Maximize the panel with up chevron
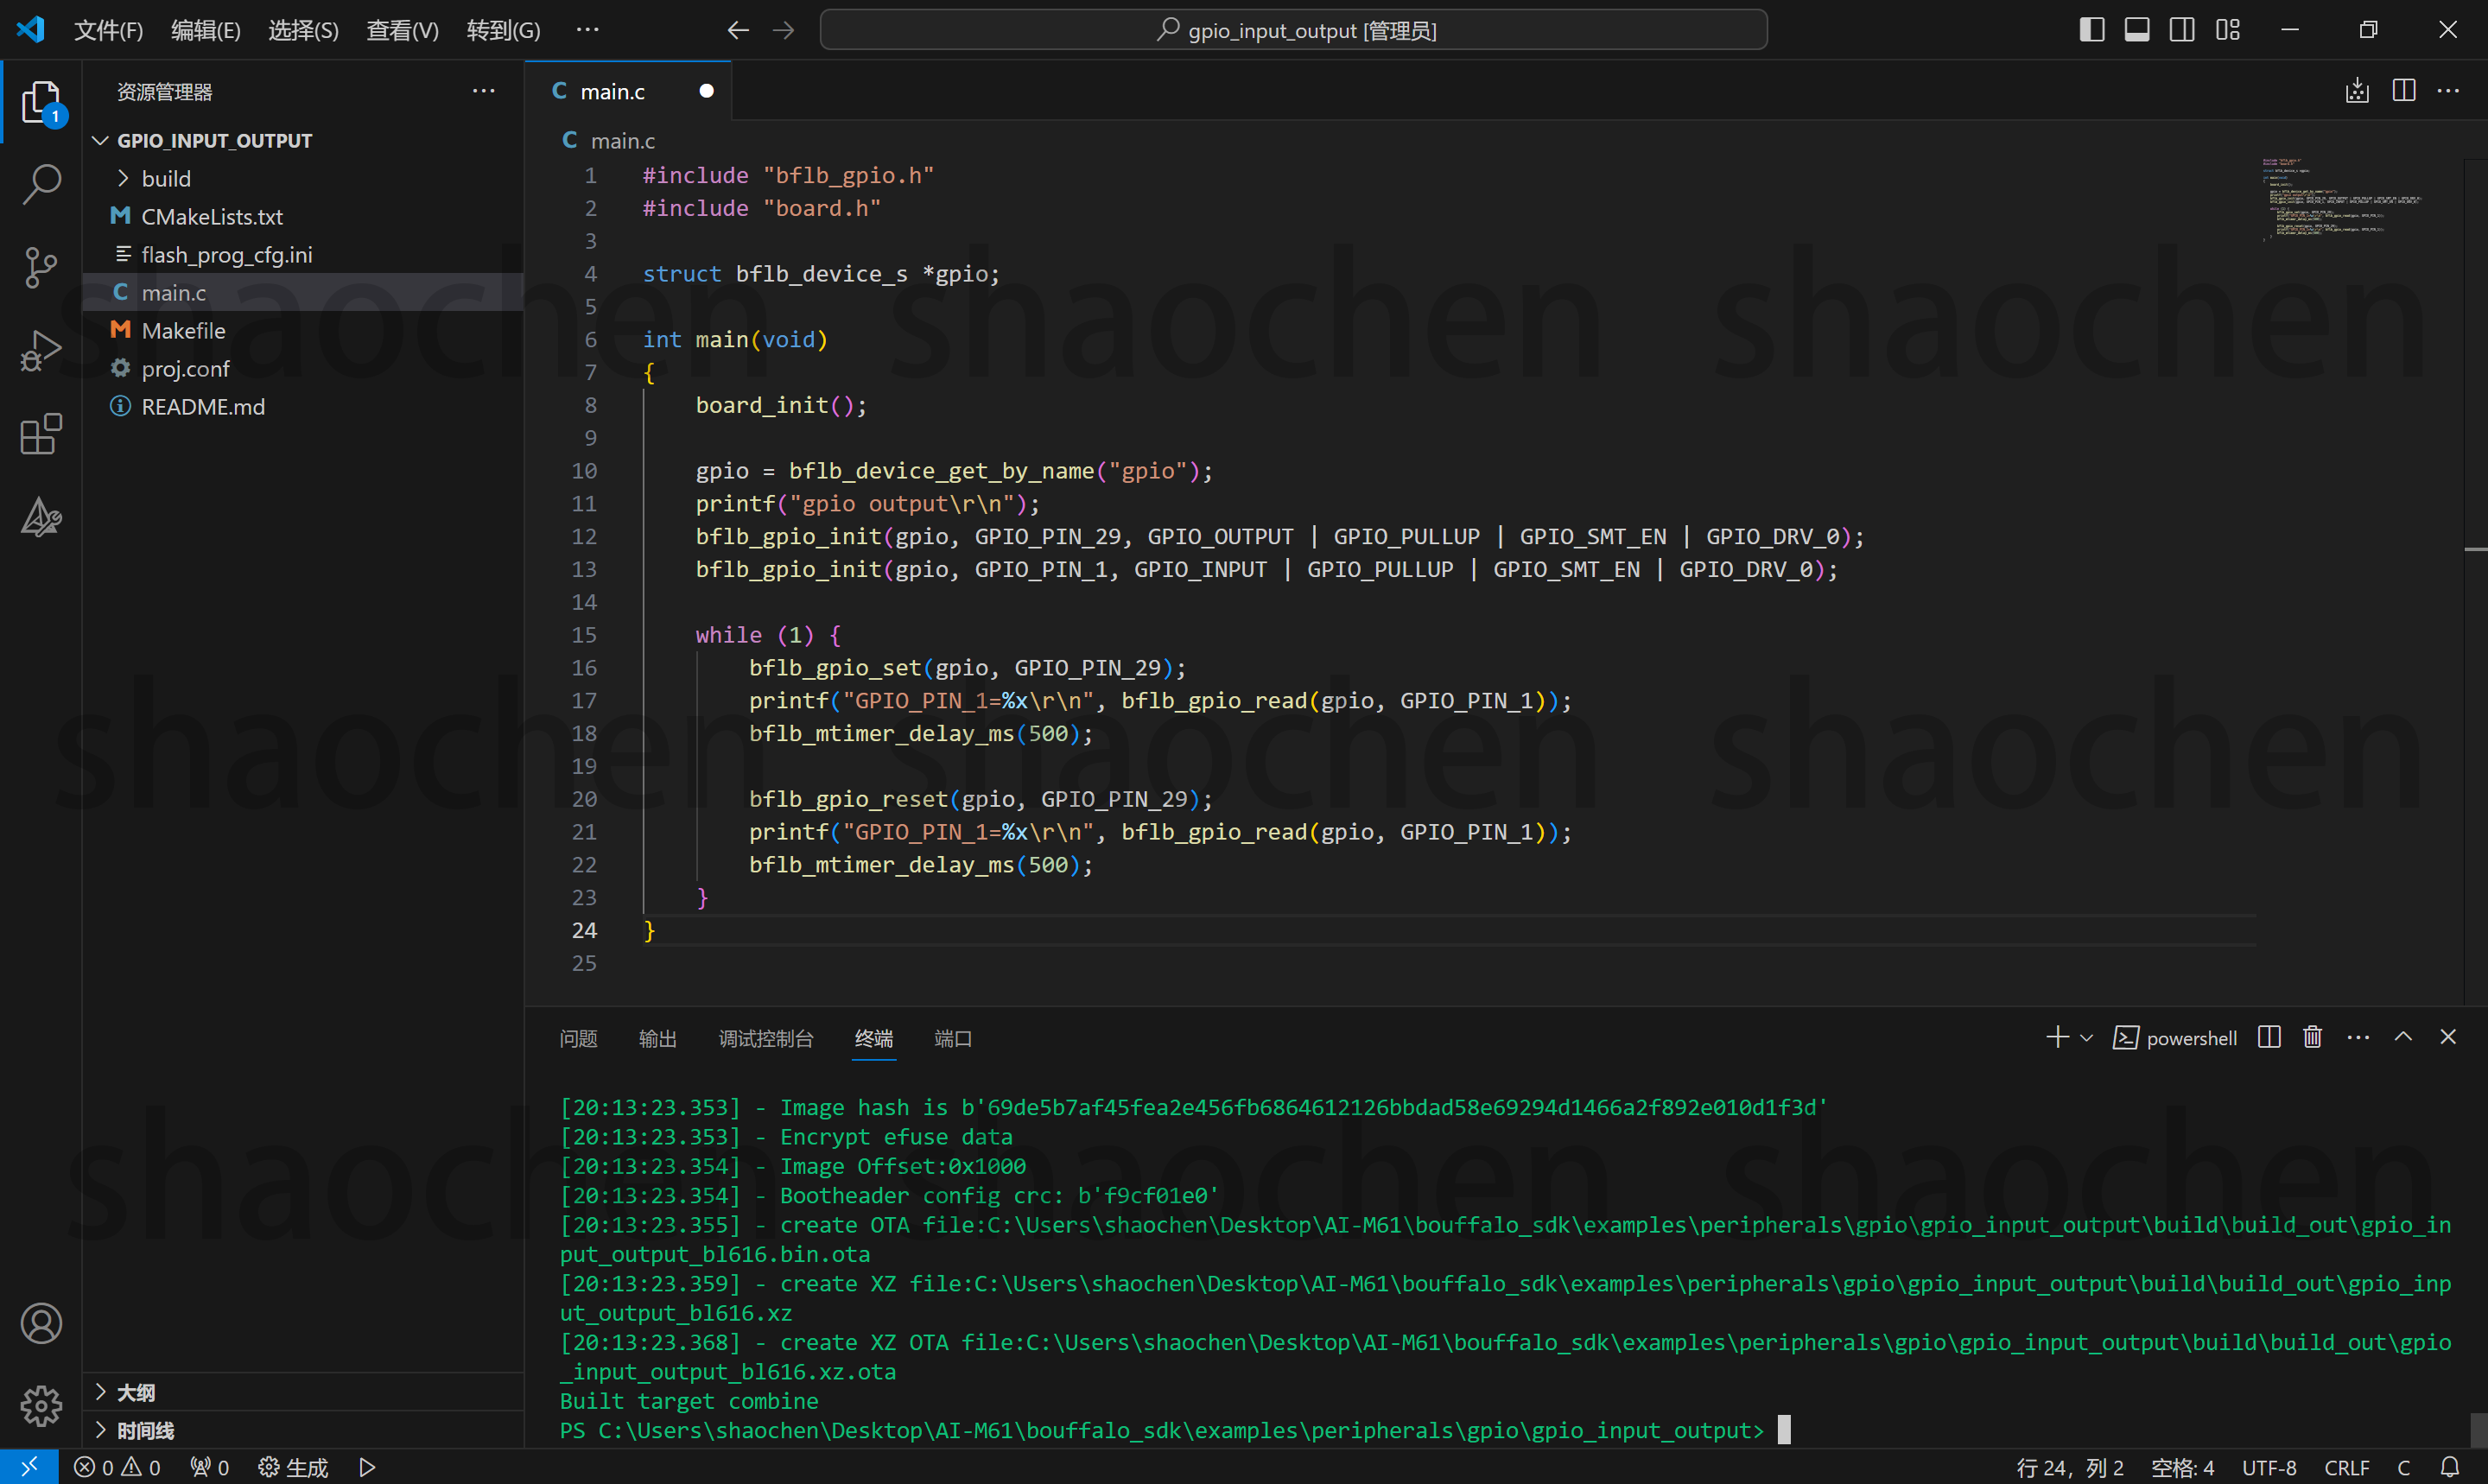 [2403, 1037]
